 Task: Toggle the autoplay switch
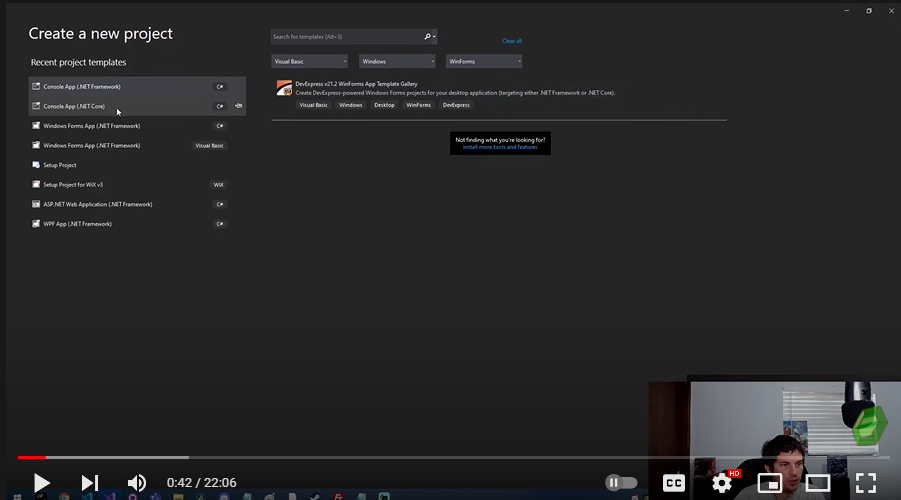(621, 483)
